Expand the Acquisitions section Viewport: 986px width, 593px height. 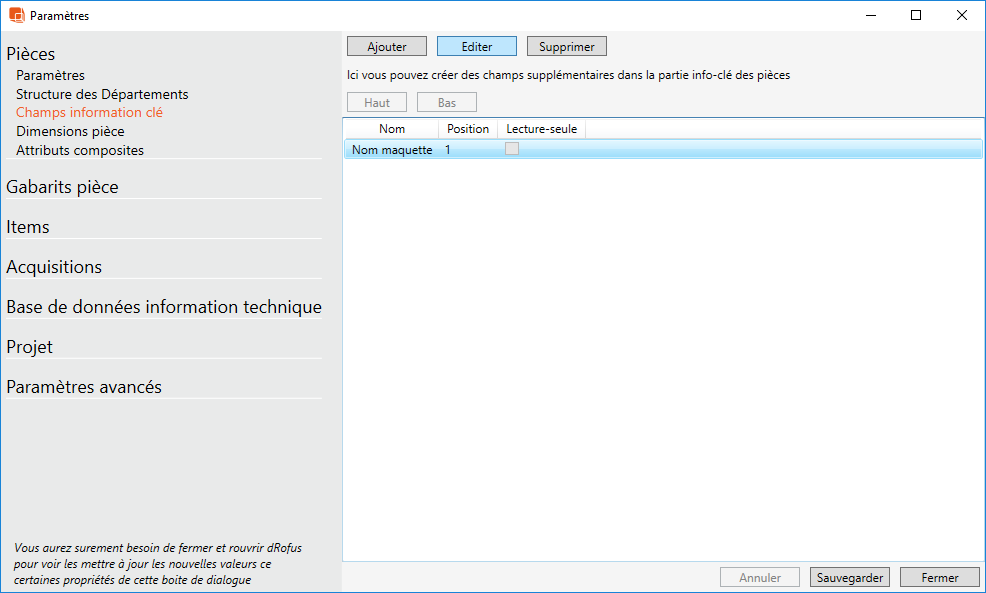pyautogui.click(x=54, y=267)
